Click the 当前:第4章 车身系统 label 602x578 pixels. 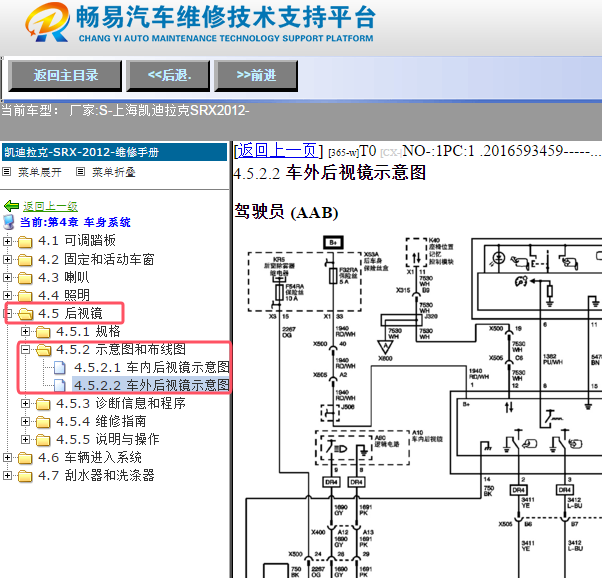click(75, 222)
